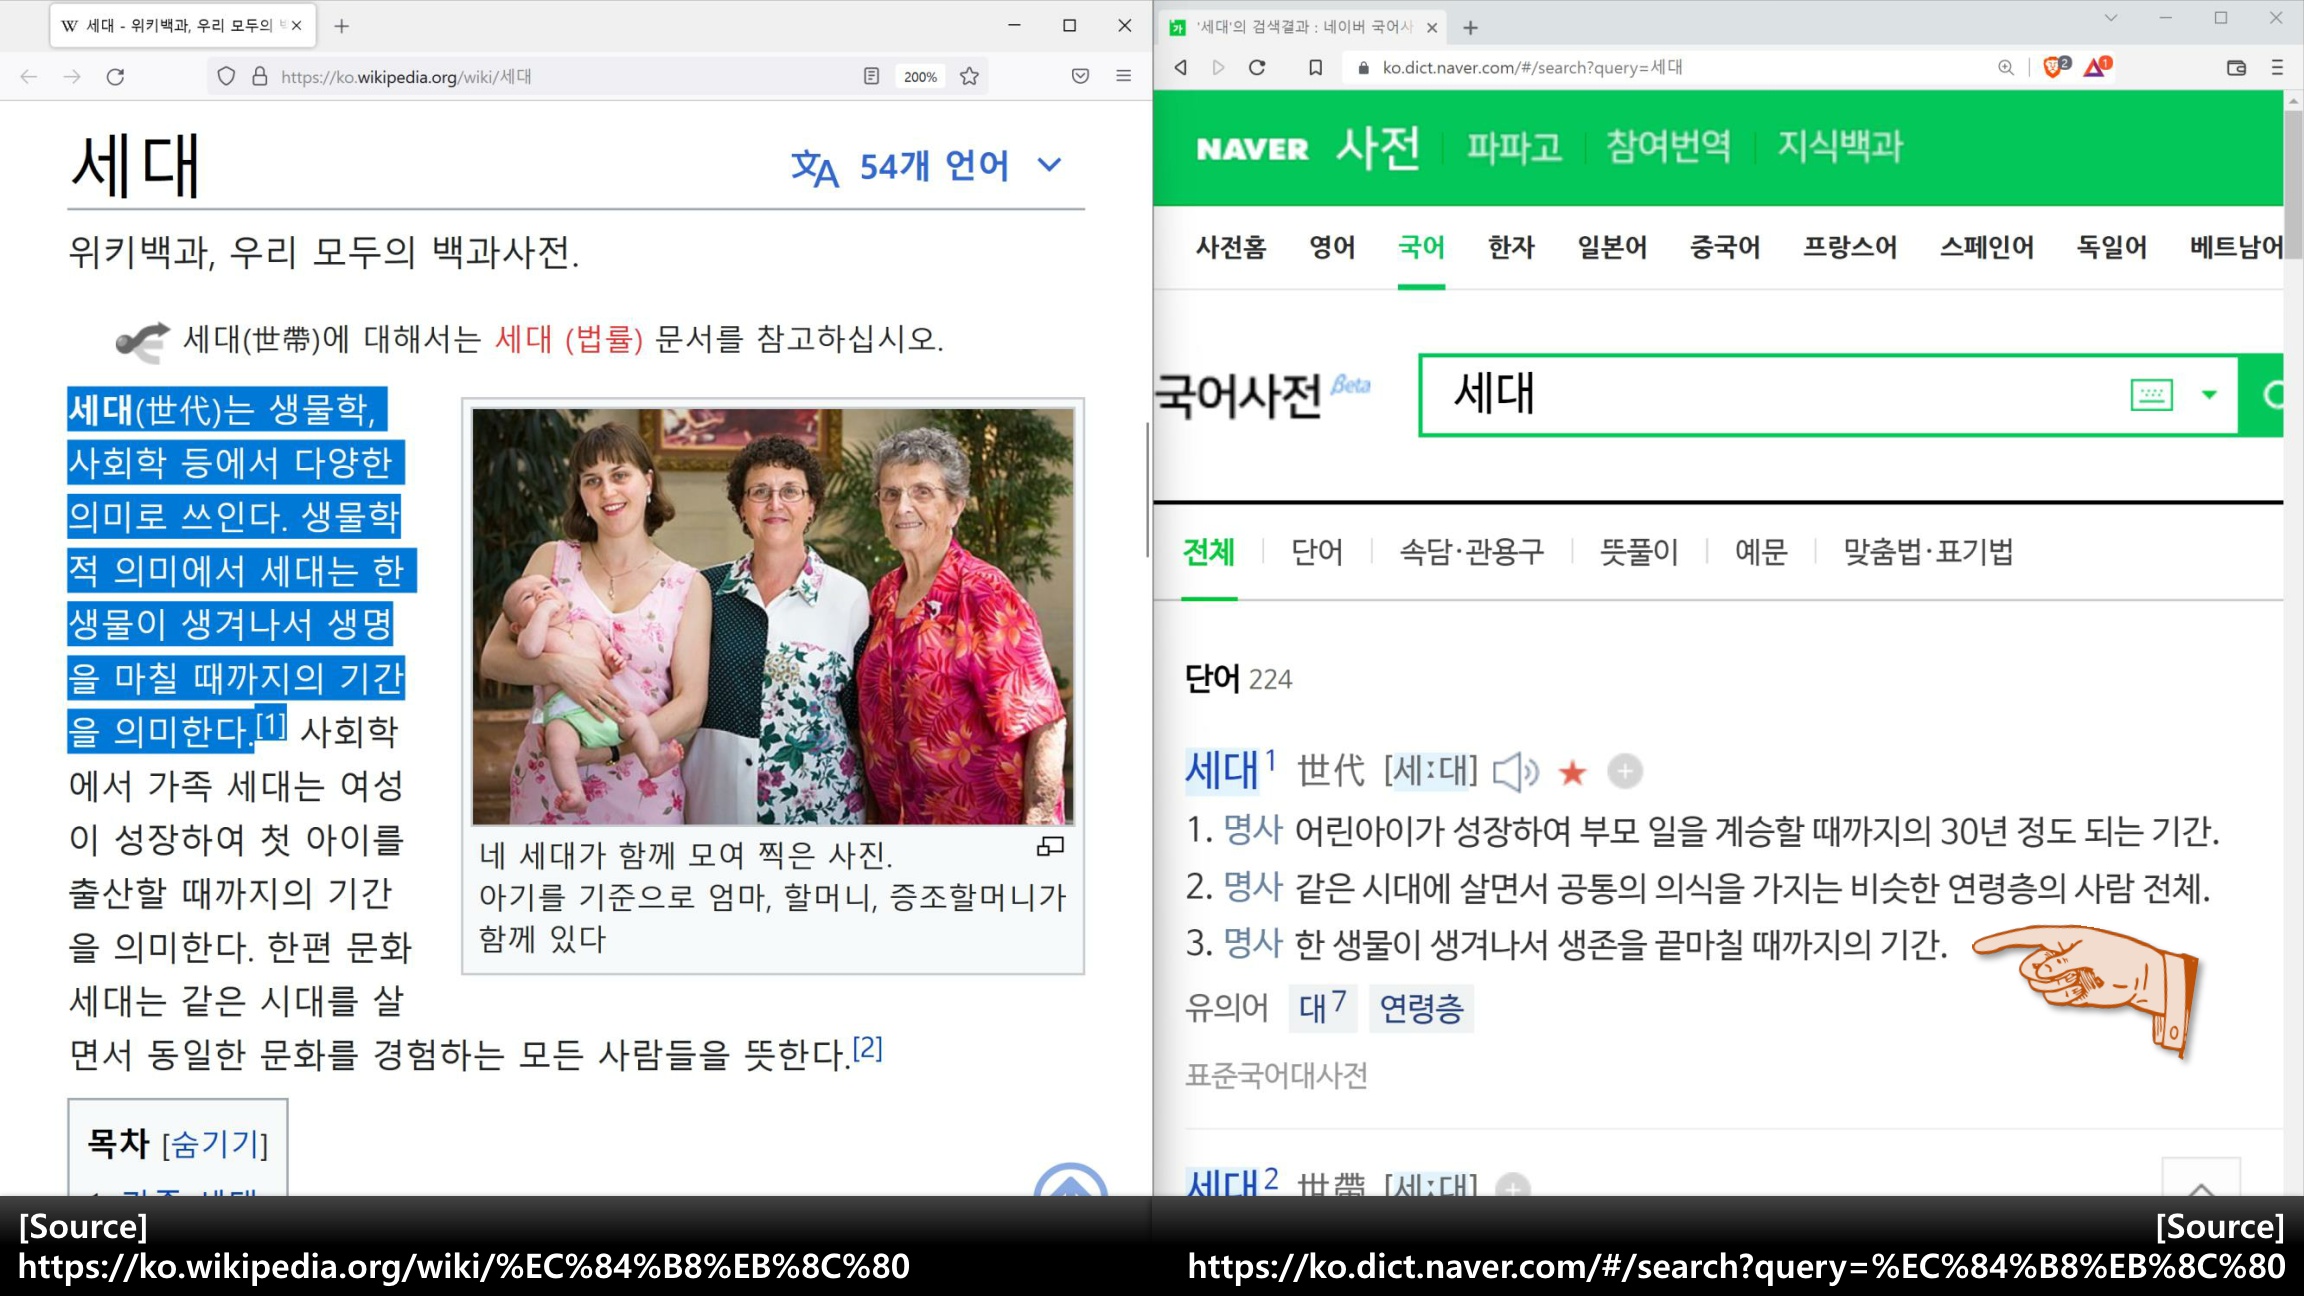Open the Brave tab search chevron

point(2110,18)
